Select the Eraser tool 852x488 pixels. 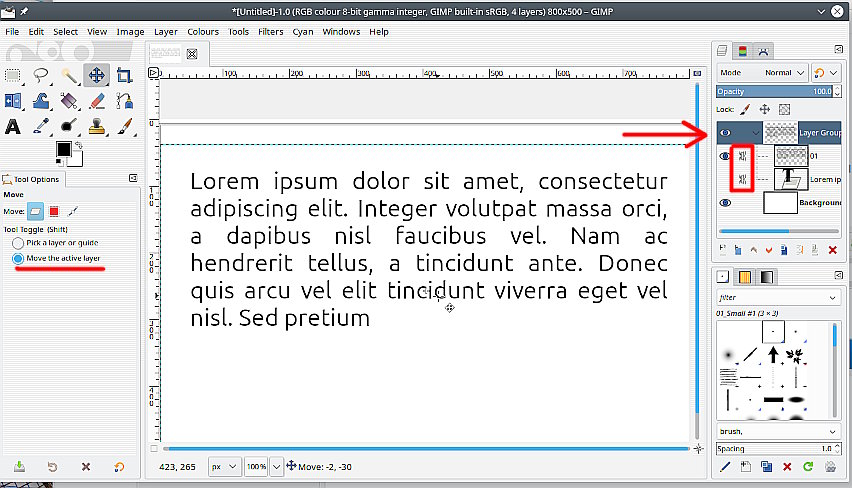coord(97,101)
